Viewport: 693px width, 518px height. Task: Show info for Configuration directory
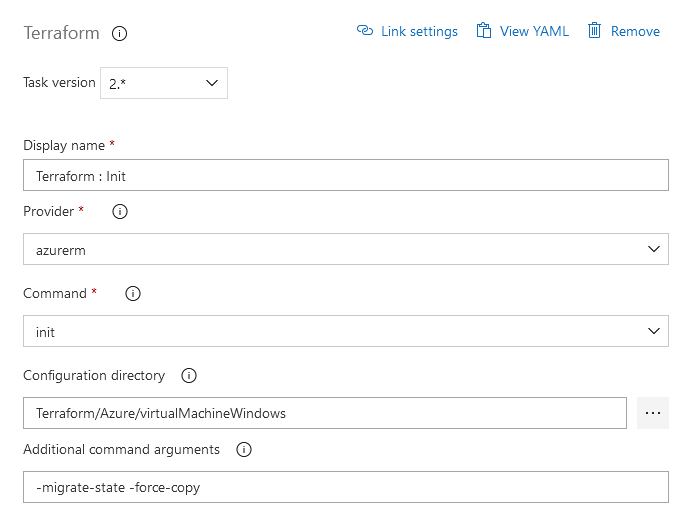(189, 376)
